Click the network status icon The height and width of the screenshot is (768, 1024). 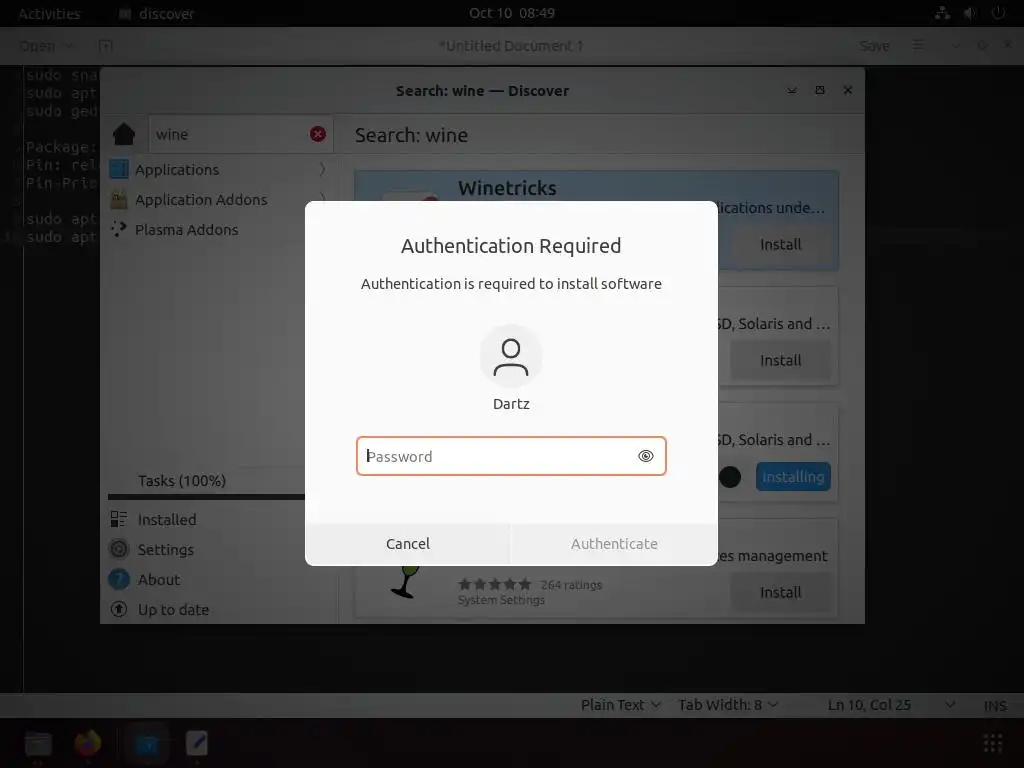pyautogui.click(x=942, y=13)
